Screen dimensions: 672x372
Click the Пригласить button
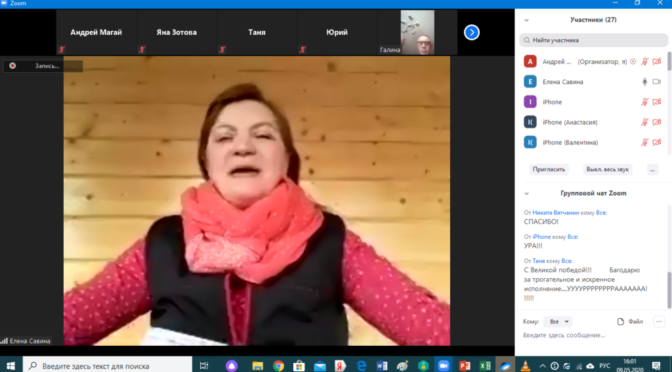[549, 169]
